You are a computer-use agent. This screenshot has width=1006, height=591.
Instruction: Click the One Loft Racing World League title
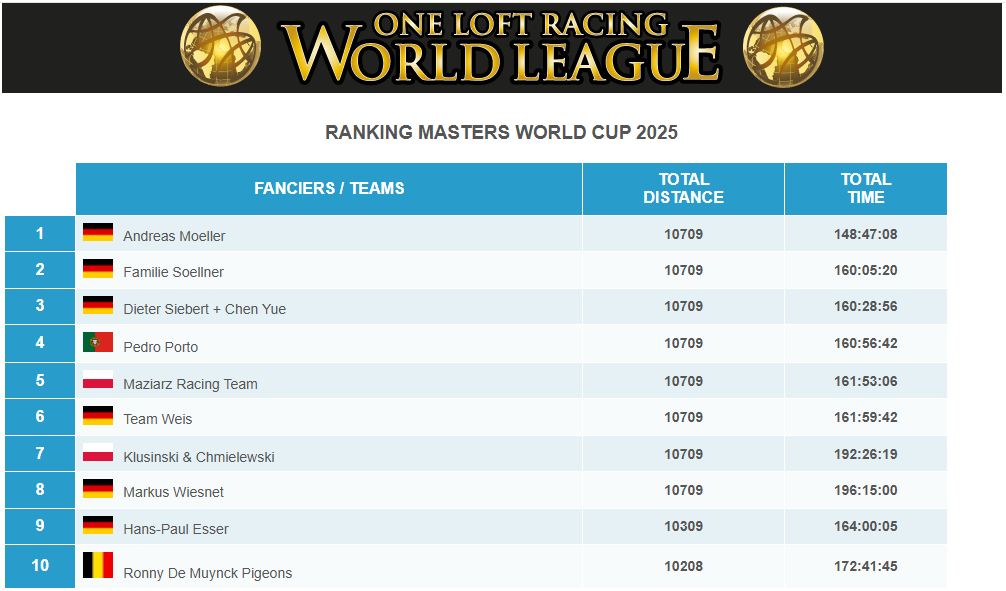click(x=500, y=47)
